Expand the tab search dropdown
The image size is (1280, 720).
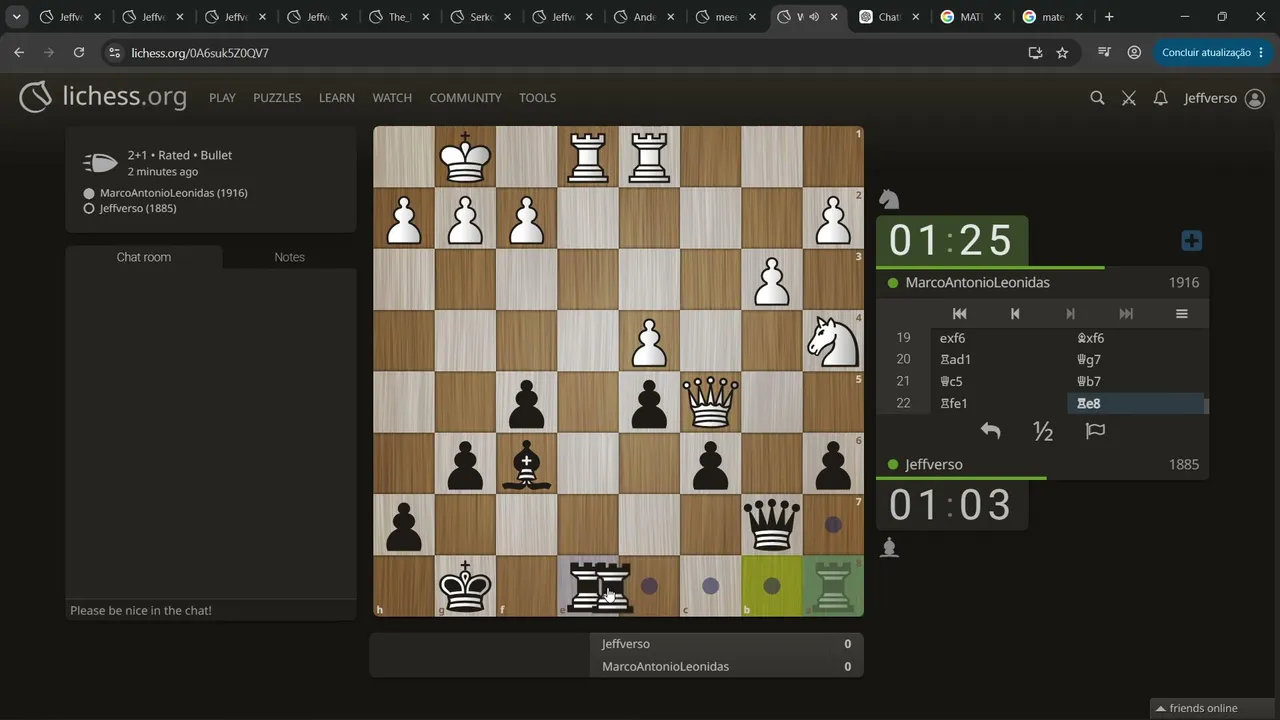point(17,17)
